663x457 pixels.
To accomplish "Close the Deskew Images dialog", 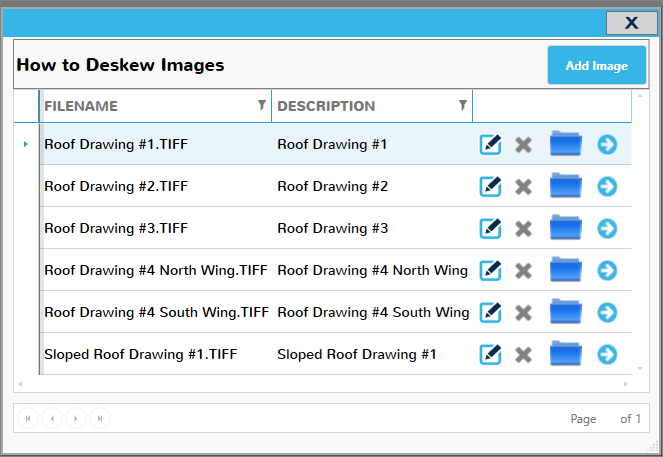I will [631, 23].
